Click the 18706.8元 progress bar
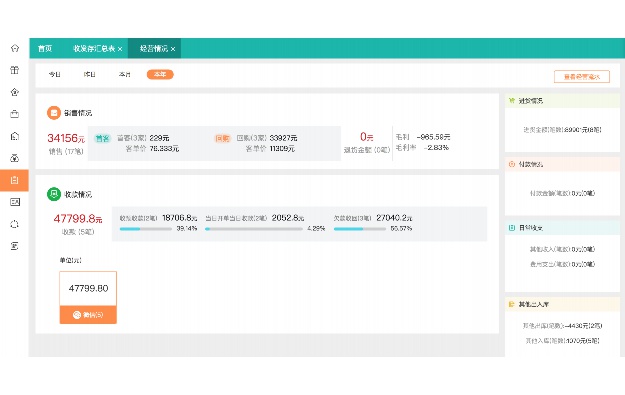625x395 pixels. (145, 229)
